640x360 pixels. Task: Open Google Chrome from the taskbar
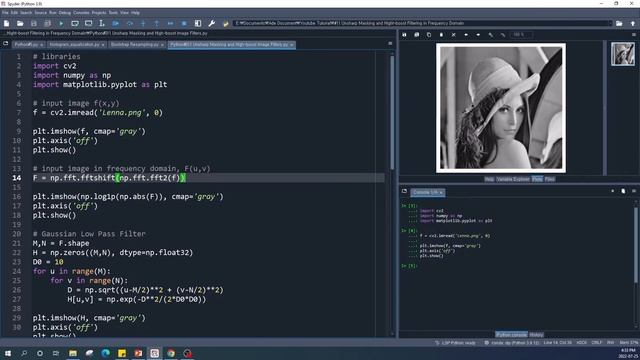(x=171, y=353)
